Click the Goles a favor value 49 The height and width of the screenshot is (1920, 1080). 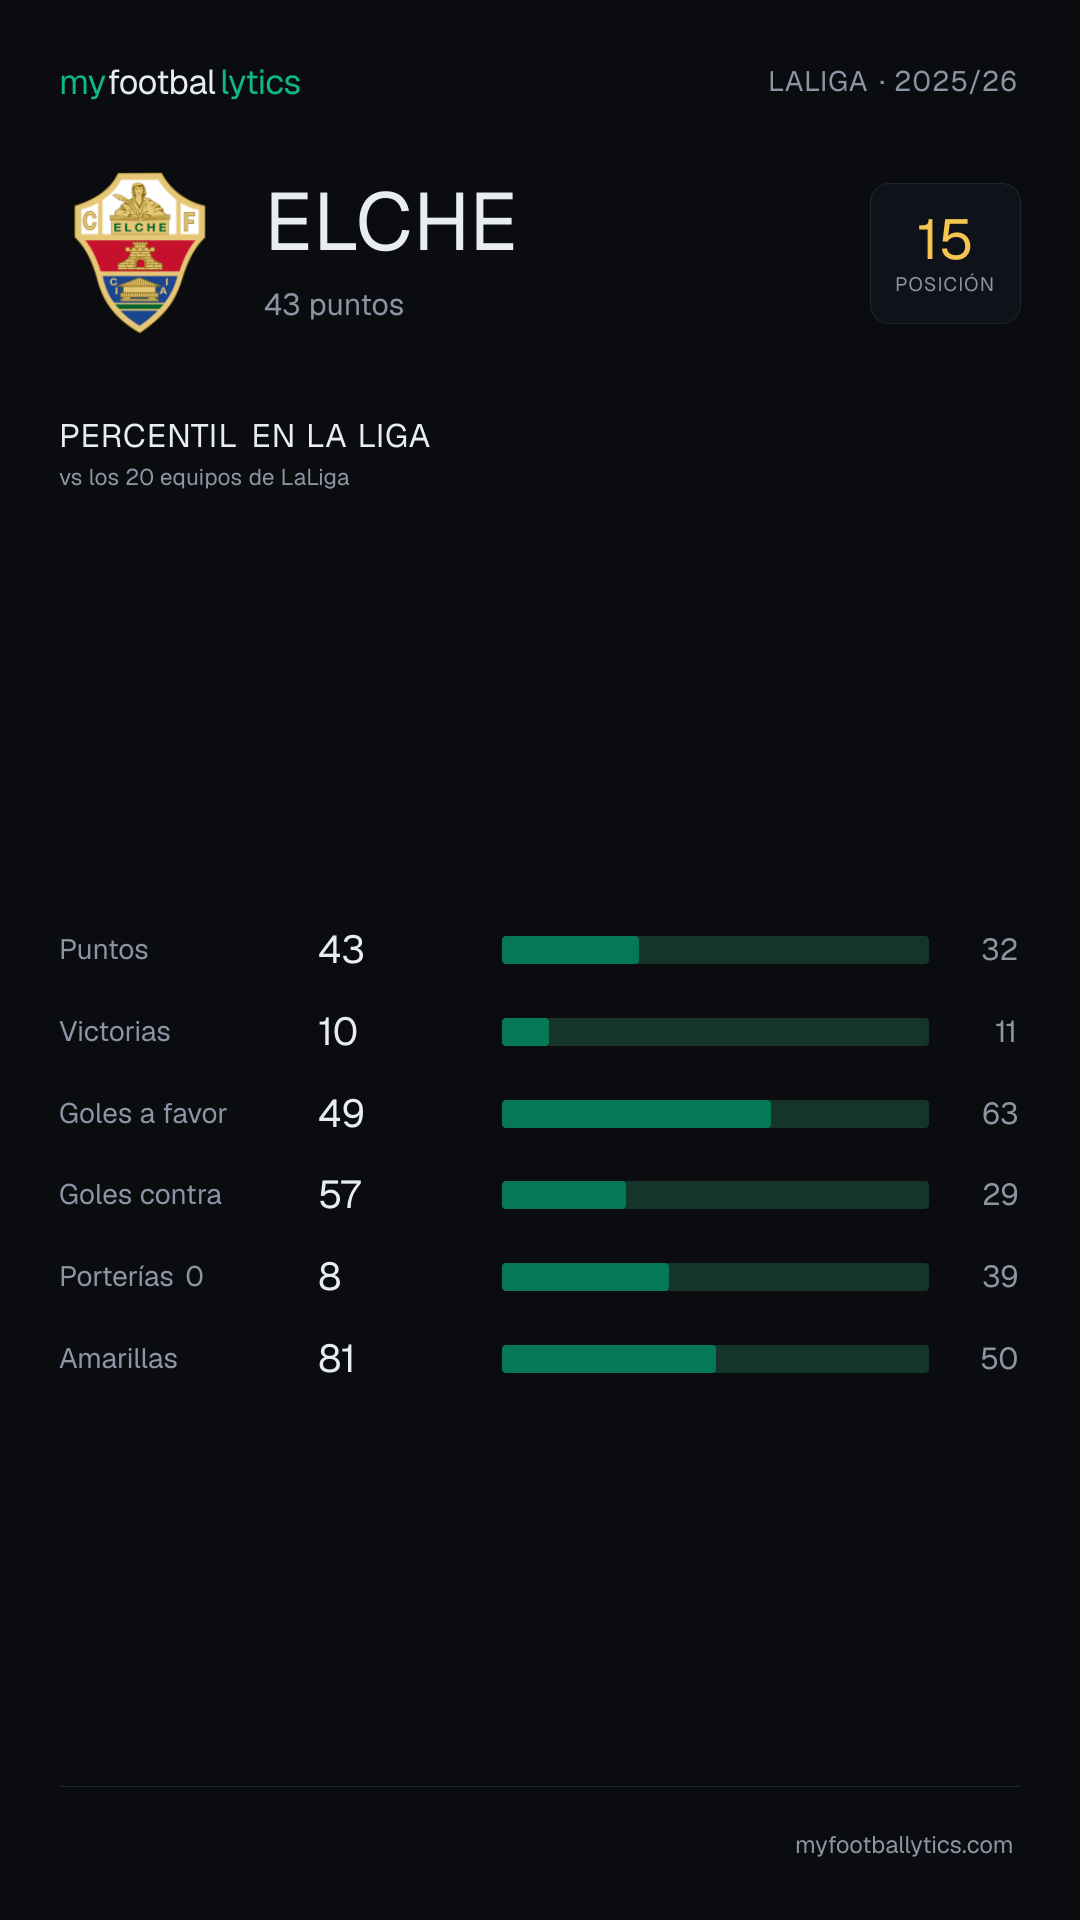click(x=341, y=1114)
